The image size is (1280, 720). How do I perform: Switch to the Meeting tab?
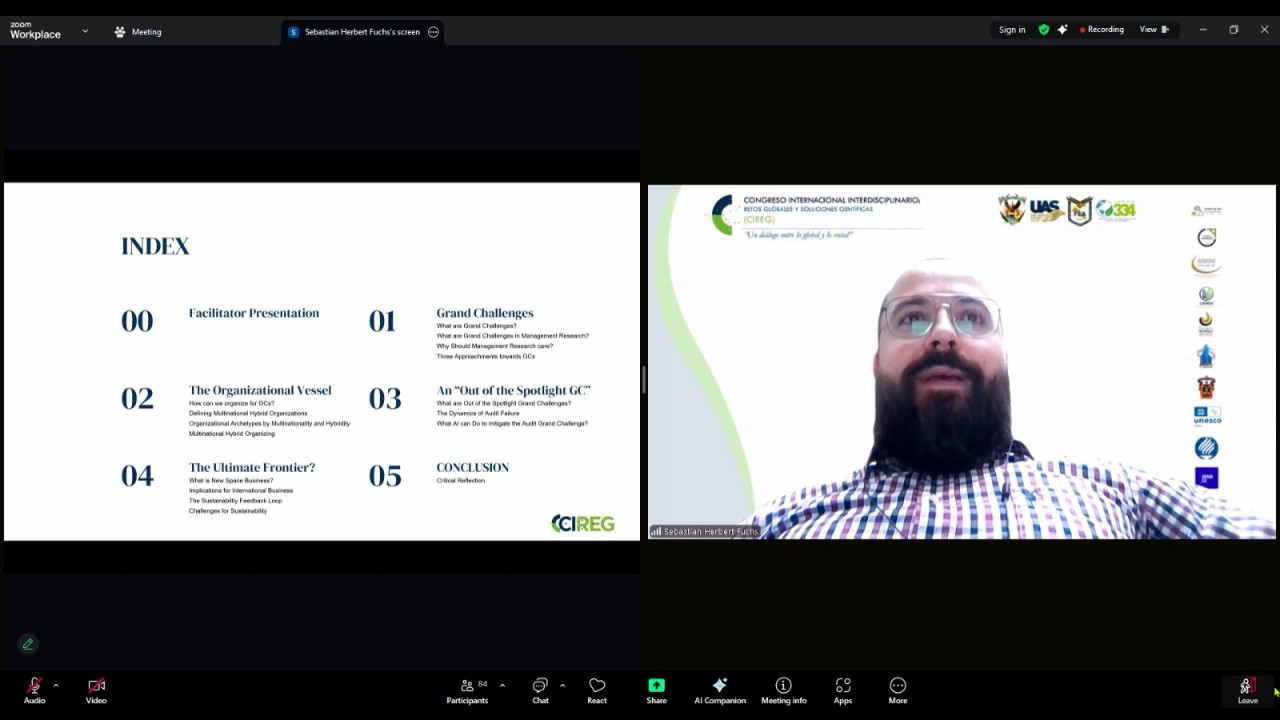pyautogui.click(x=138, y=32)
